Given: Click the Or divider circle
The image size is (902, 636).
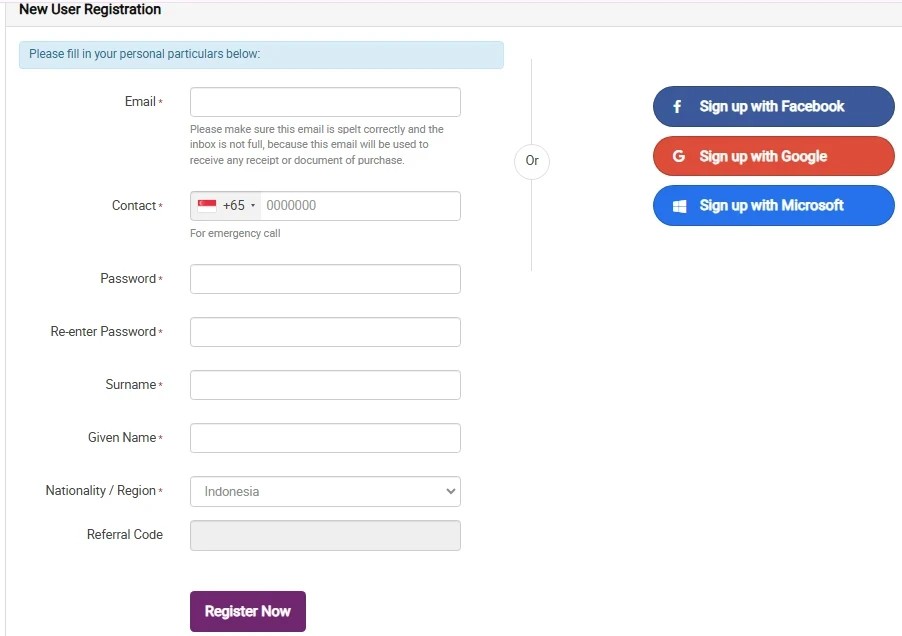Looking at the screenshot, I should pyautogui.click(x=532, y=161).
